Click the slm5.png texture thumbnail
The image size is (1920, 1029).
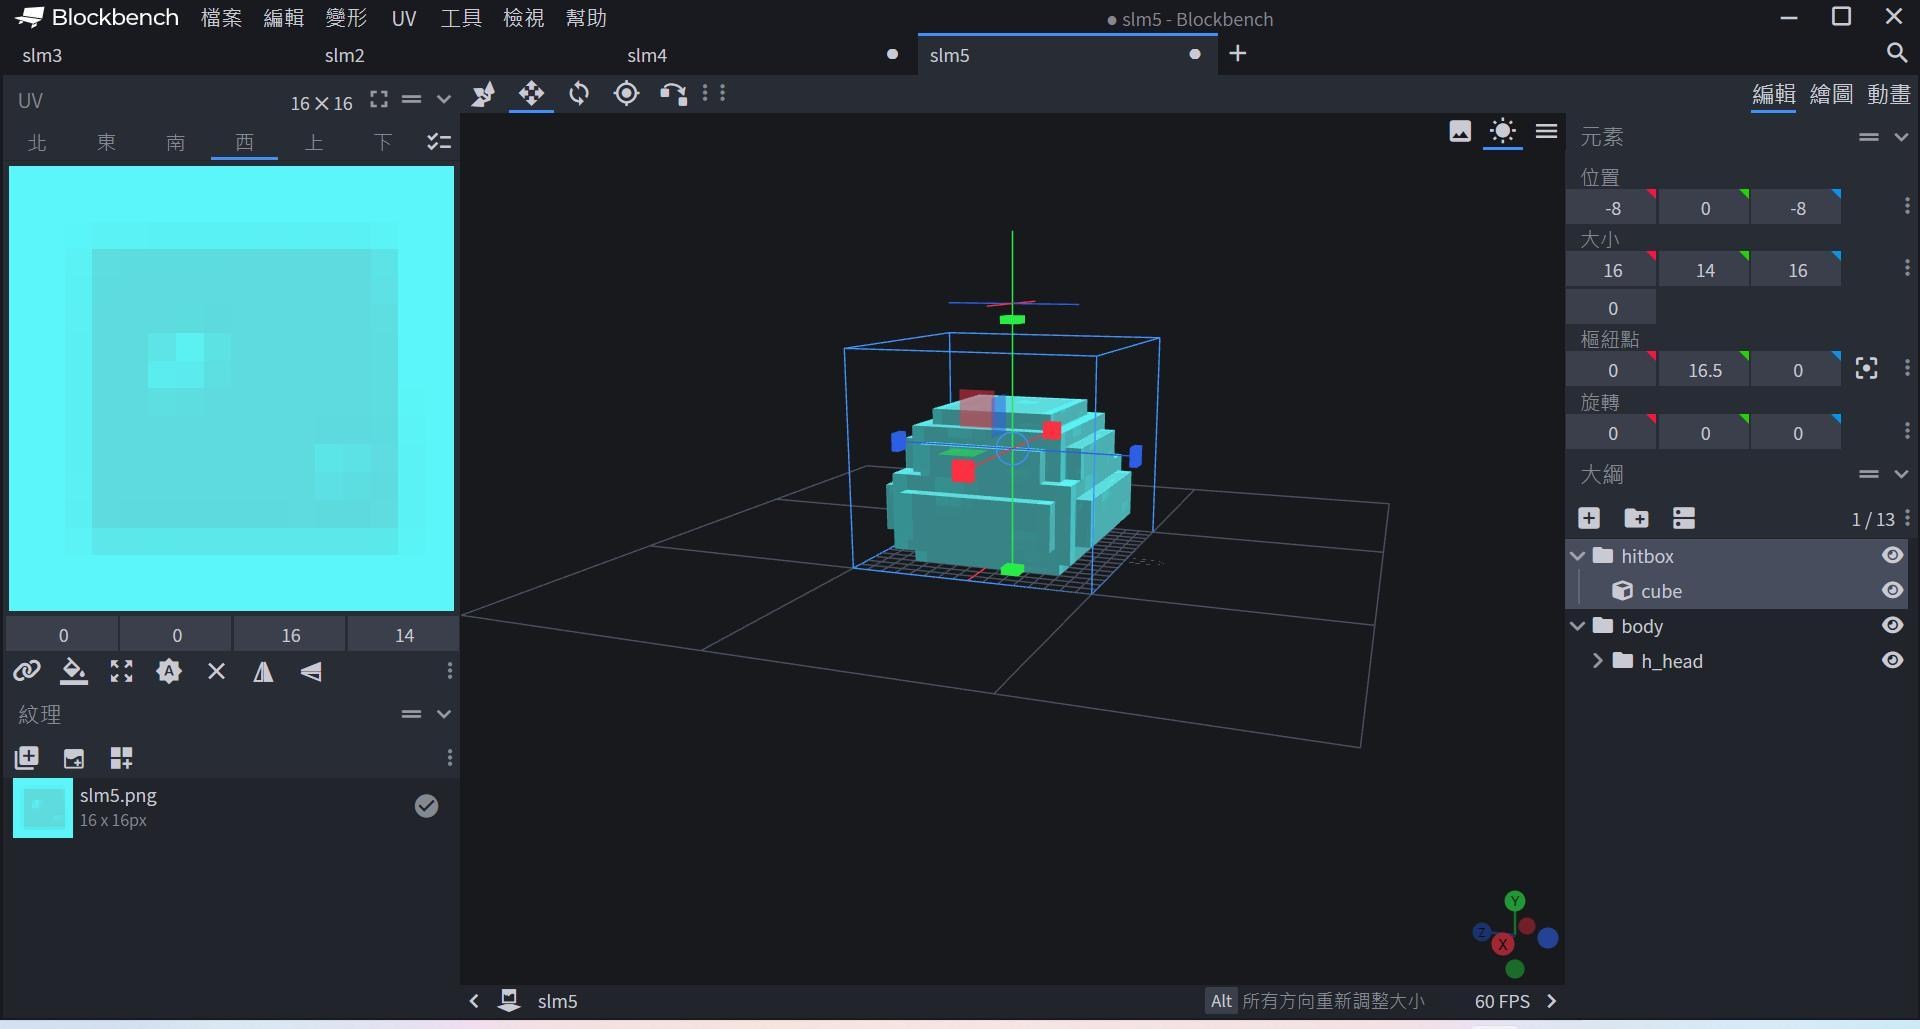[43, 808]
